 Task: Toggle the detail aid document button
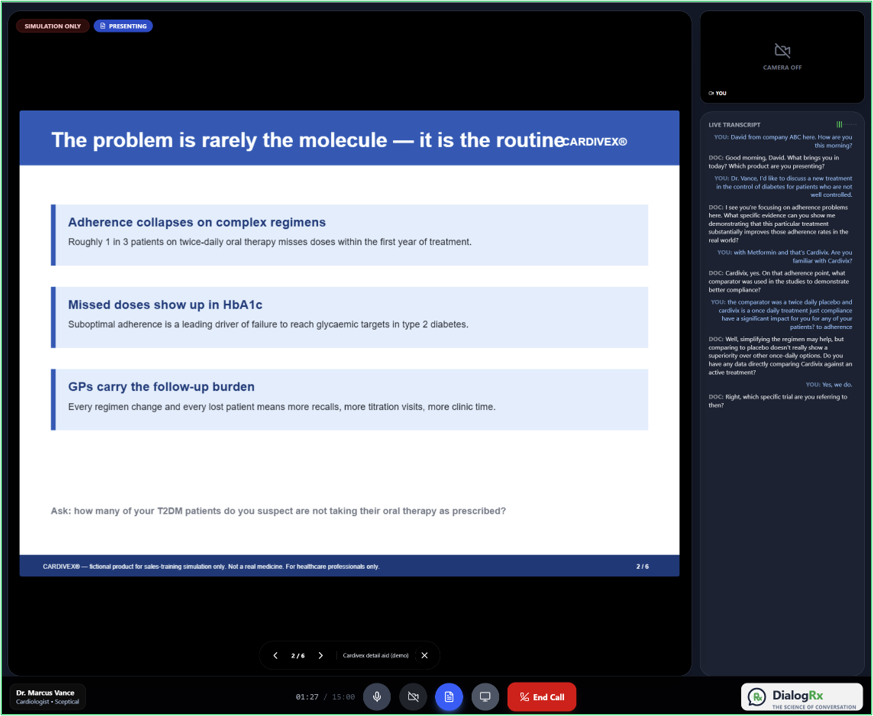(x=449, y=697)
